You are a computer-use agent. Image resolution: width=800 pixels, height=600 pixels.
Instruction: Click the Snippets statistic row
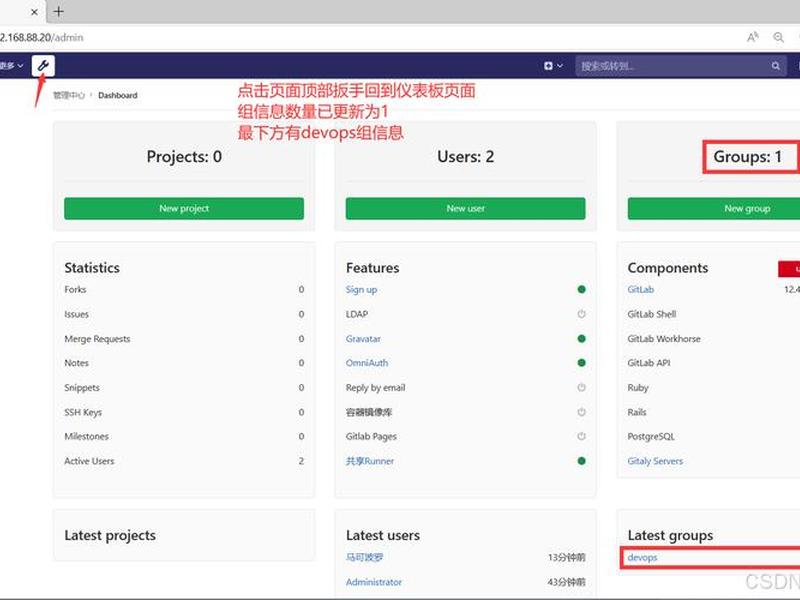[184, 387]
